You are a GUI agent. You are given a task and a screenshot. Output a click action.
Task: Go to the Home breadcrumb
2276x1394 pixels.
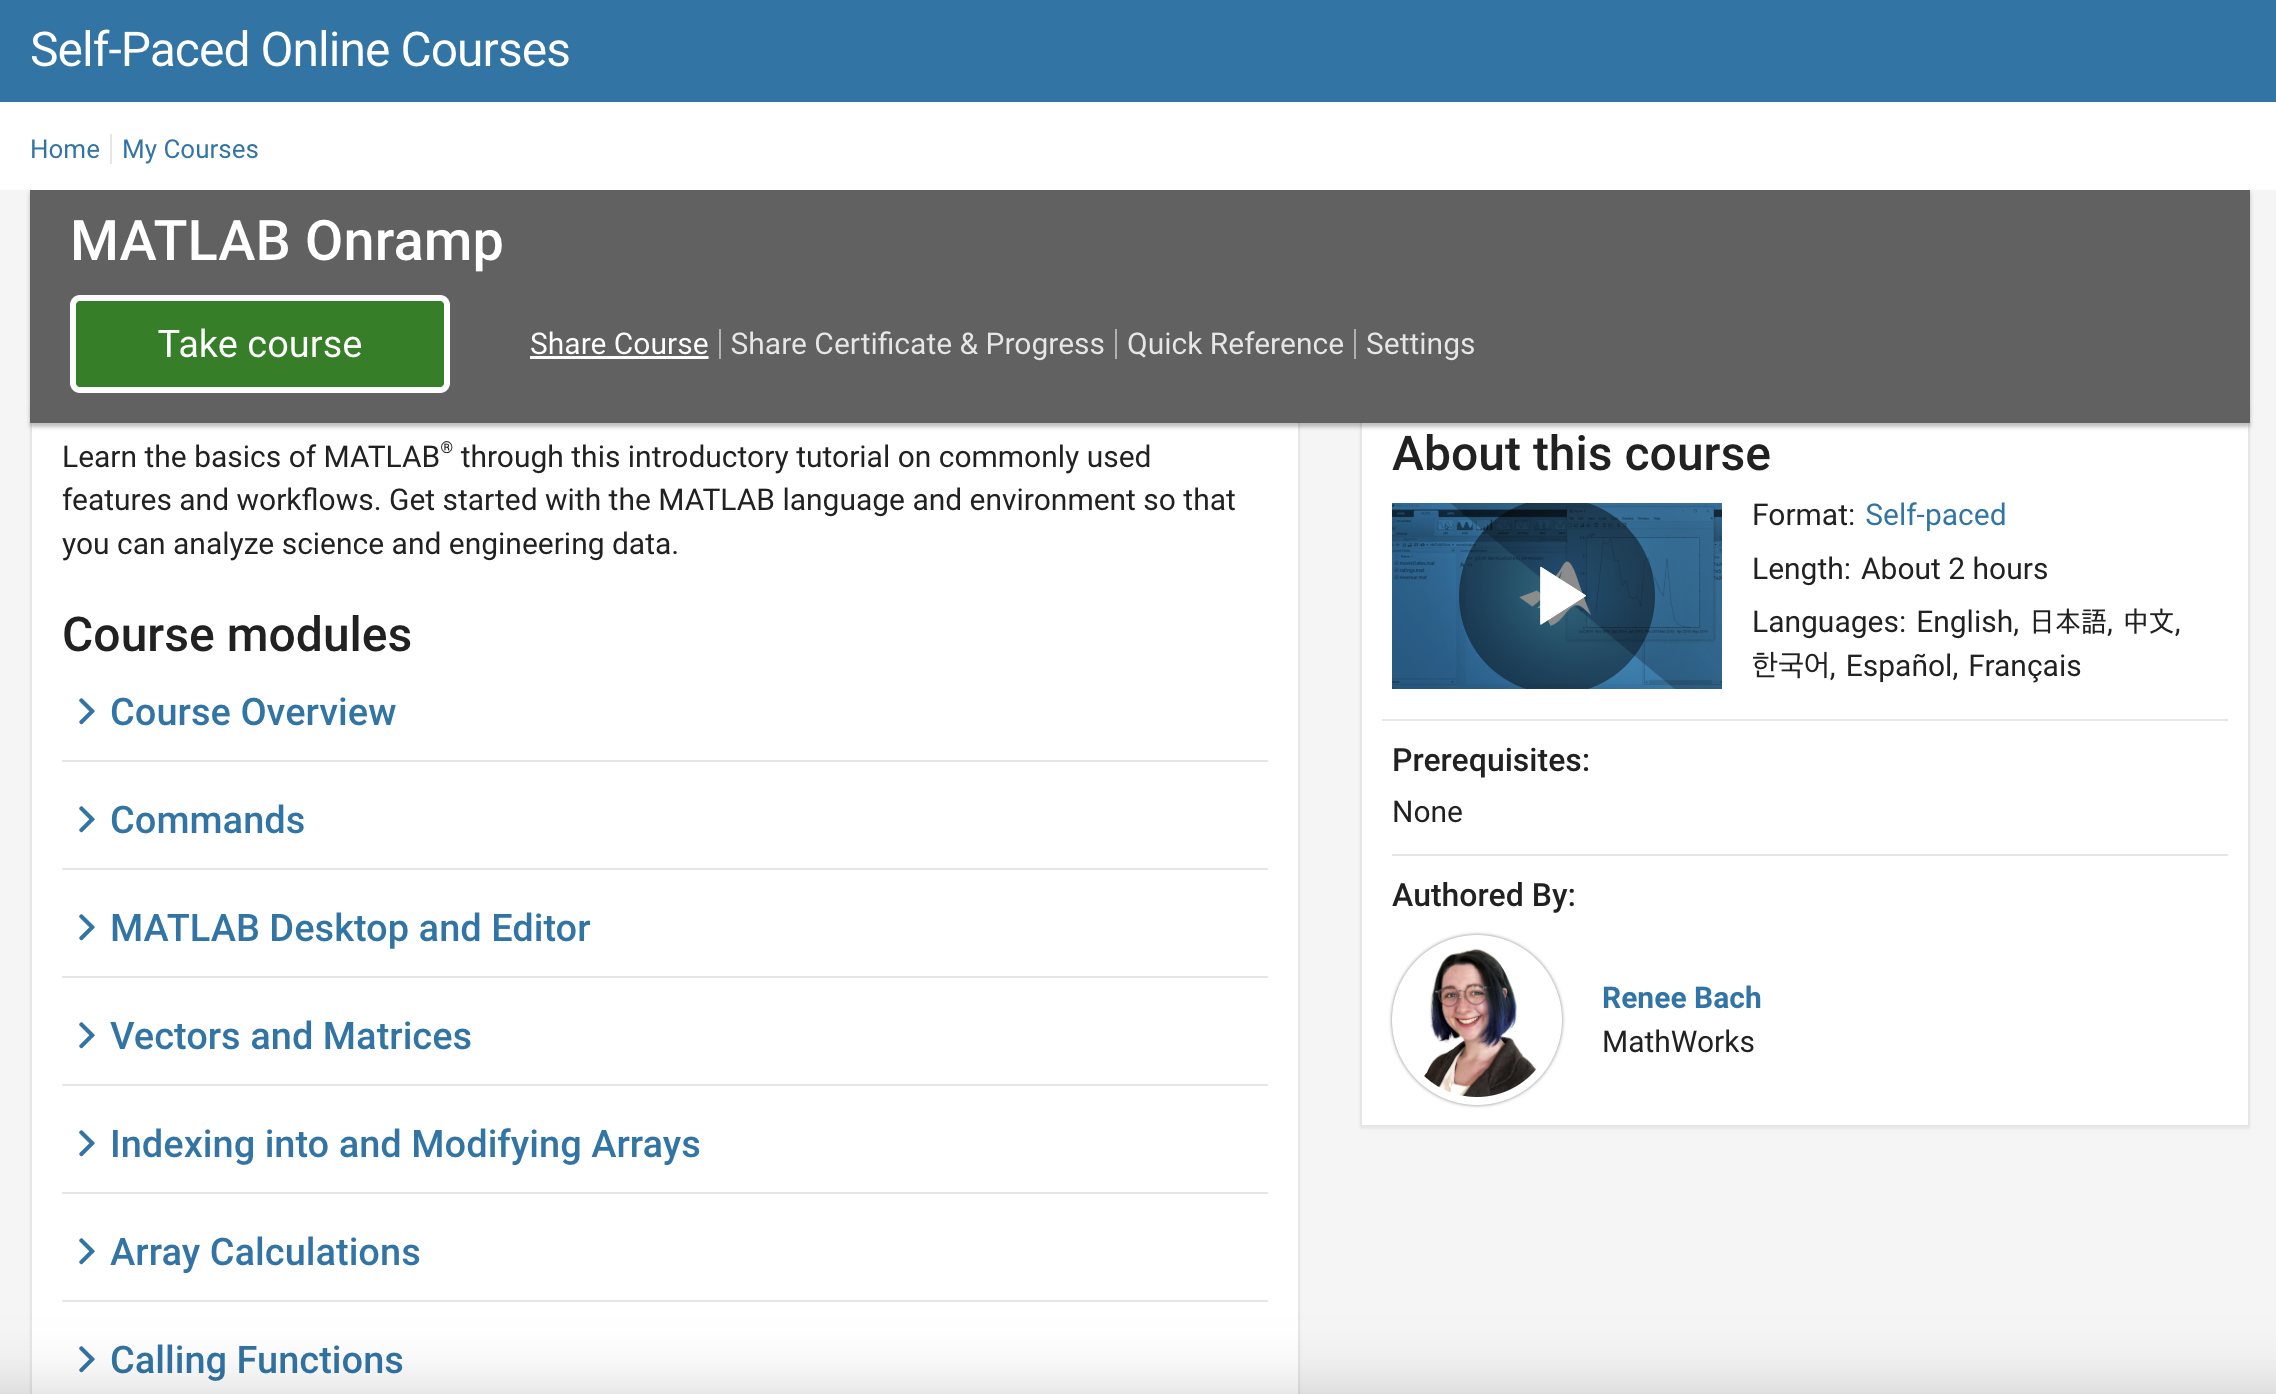tap(65, 149)
